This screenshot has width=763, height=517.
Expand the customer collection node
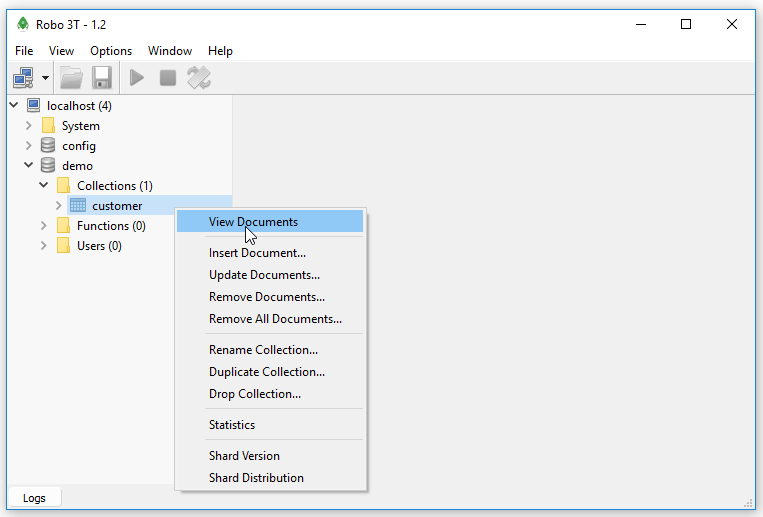click(x=59, y=205)
